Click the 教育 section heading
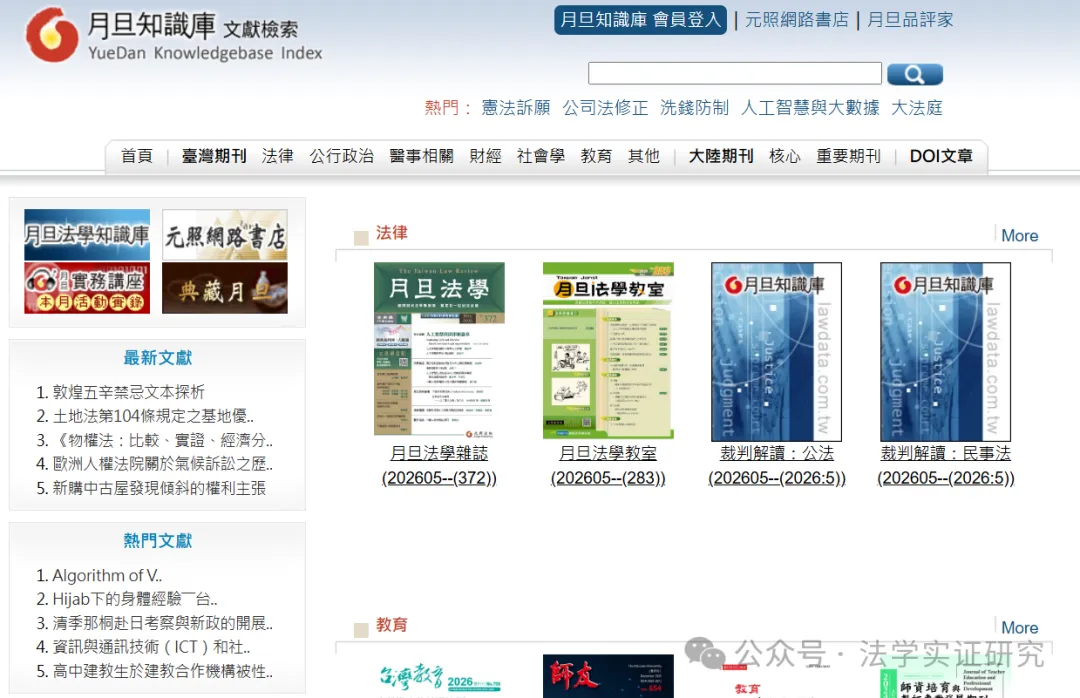Image resolution: width=1080 pixels, height=698 pixels. 391,625
